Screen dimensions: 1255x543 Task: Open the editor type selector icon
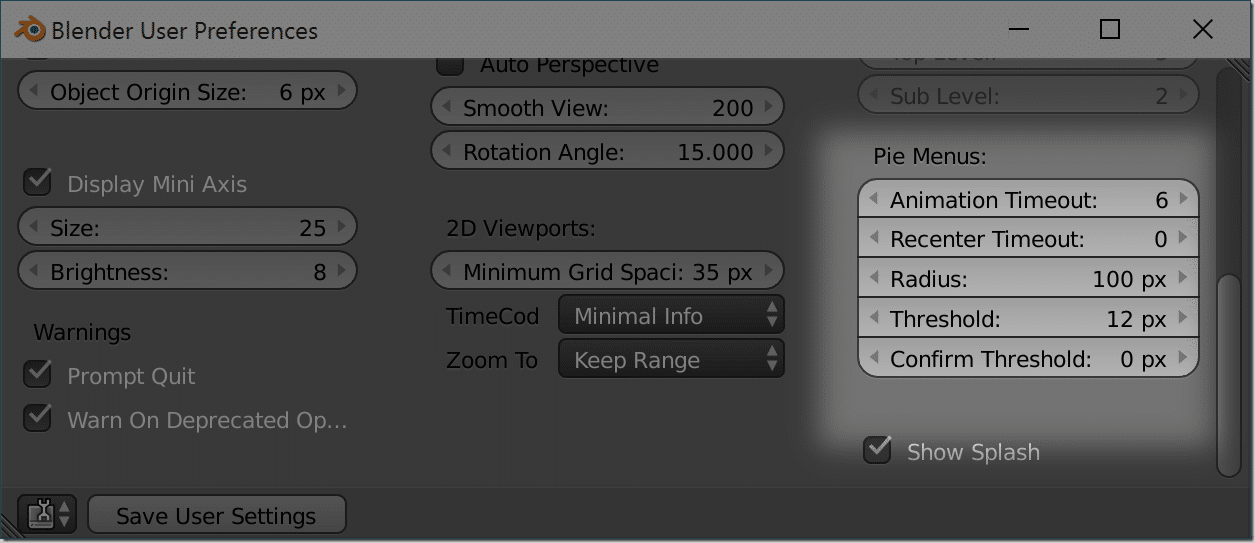point(46,515)
